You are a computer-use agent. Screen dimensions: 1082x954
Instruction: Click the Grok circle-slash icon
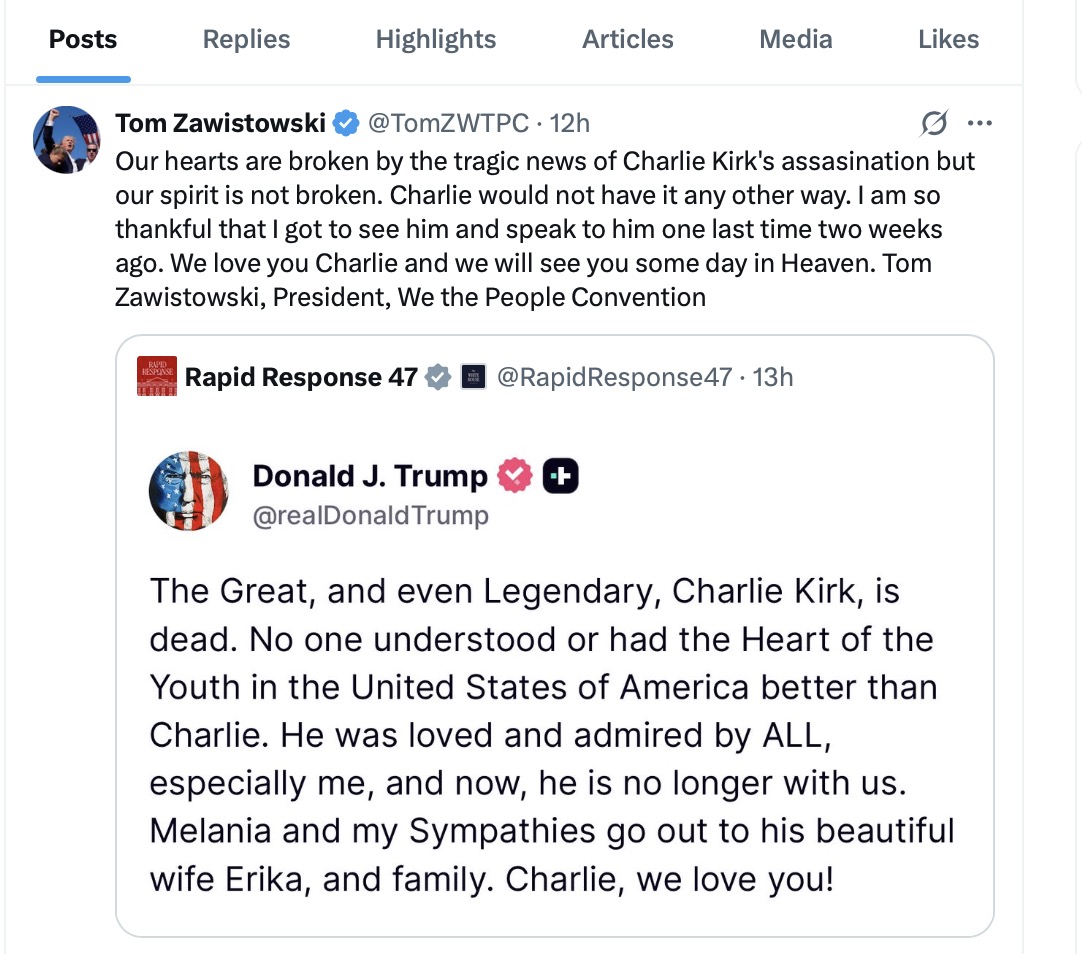point(934,123)
